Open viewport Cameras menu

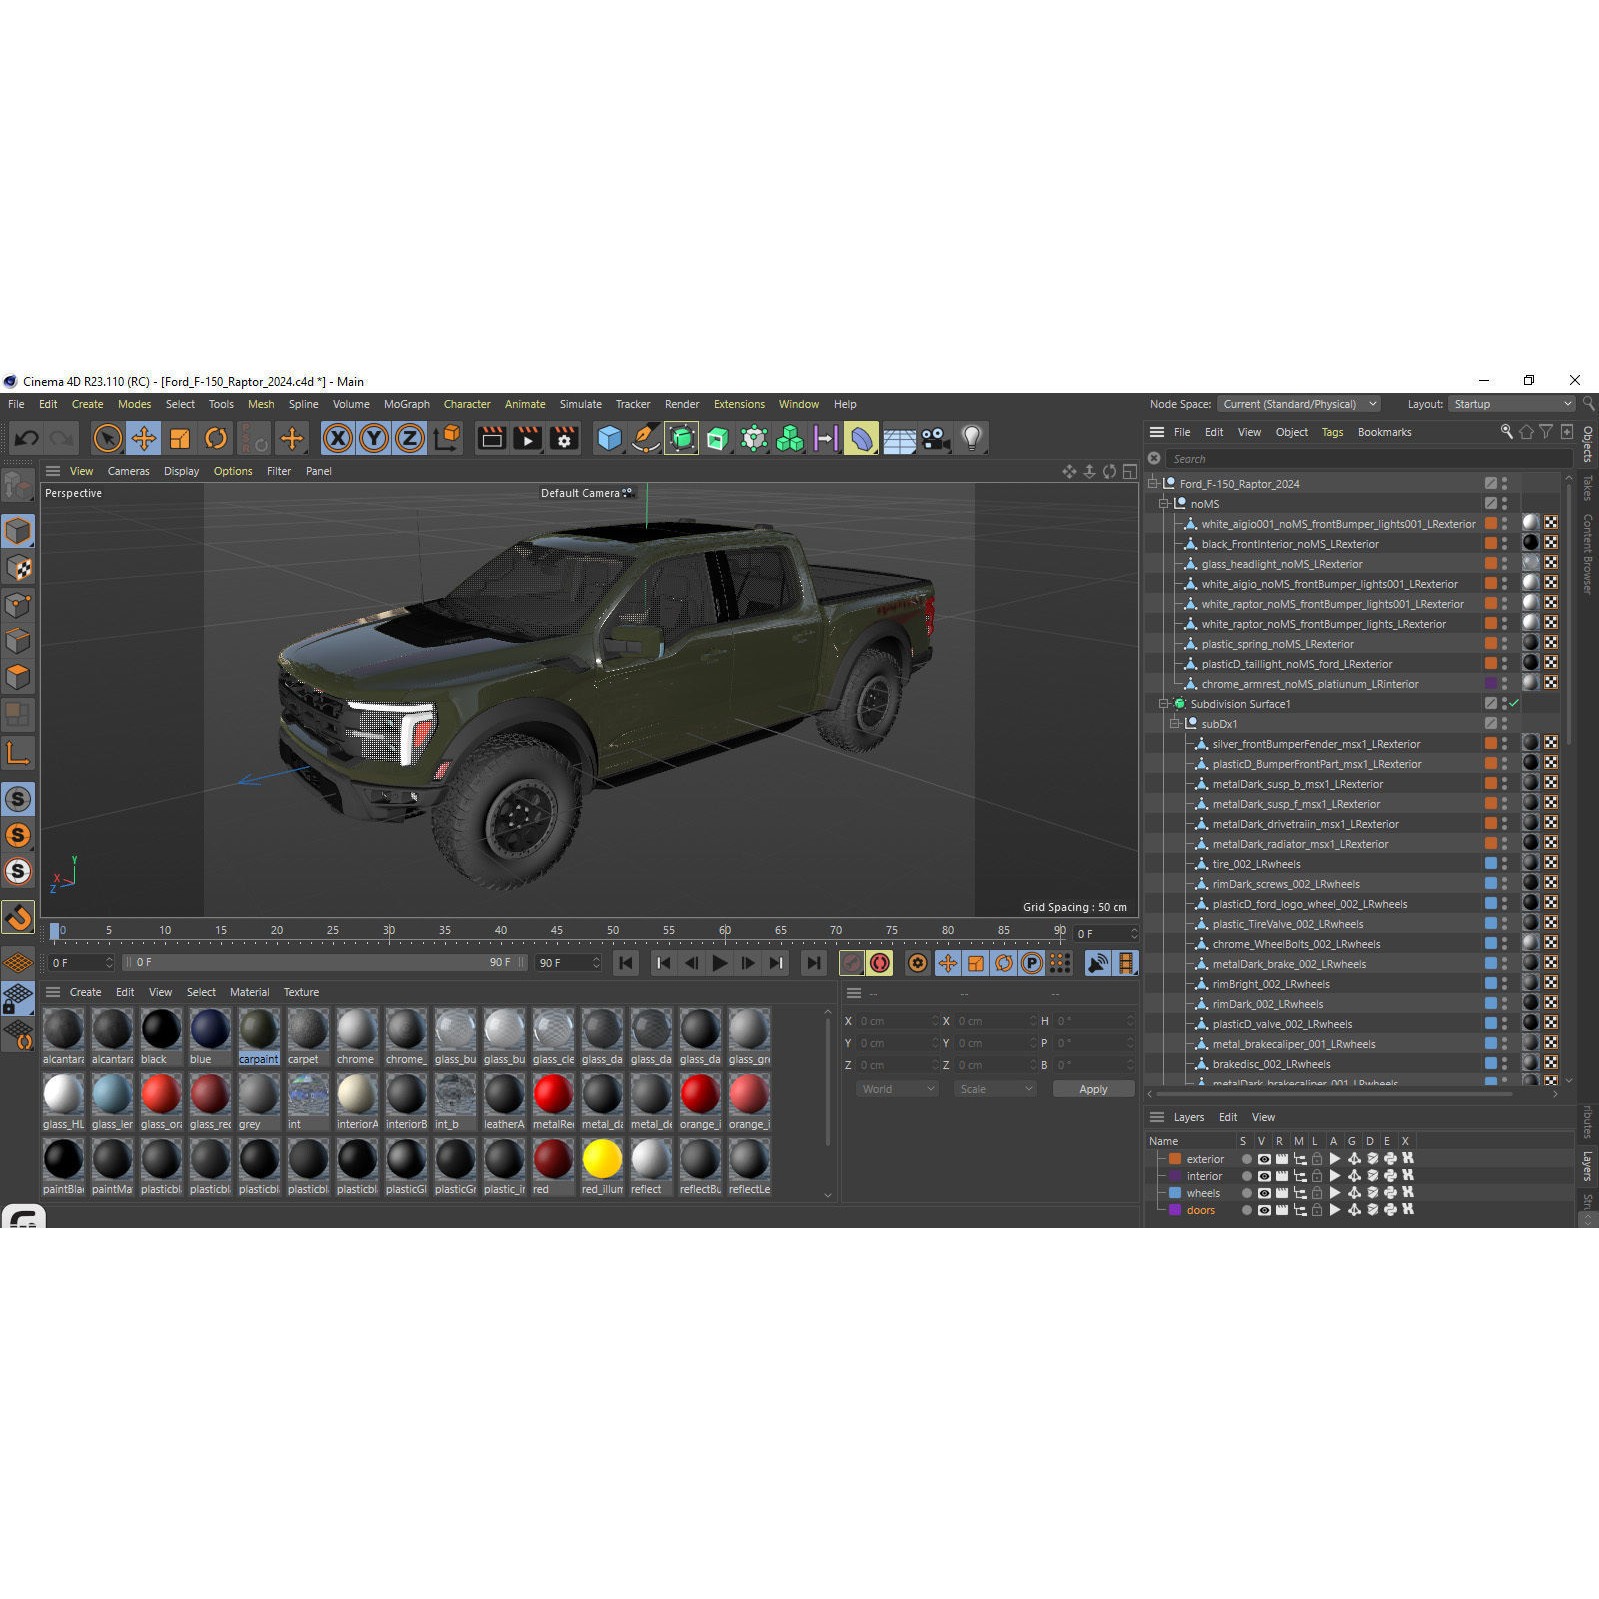pyautogui.click(x=128, y=471)
